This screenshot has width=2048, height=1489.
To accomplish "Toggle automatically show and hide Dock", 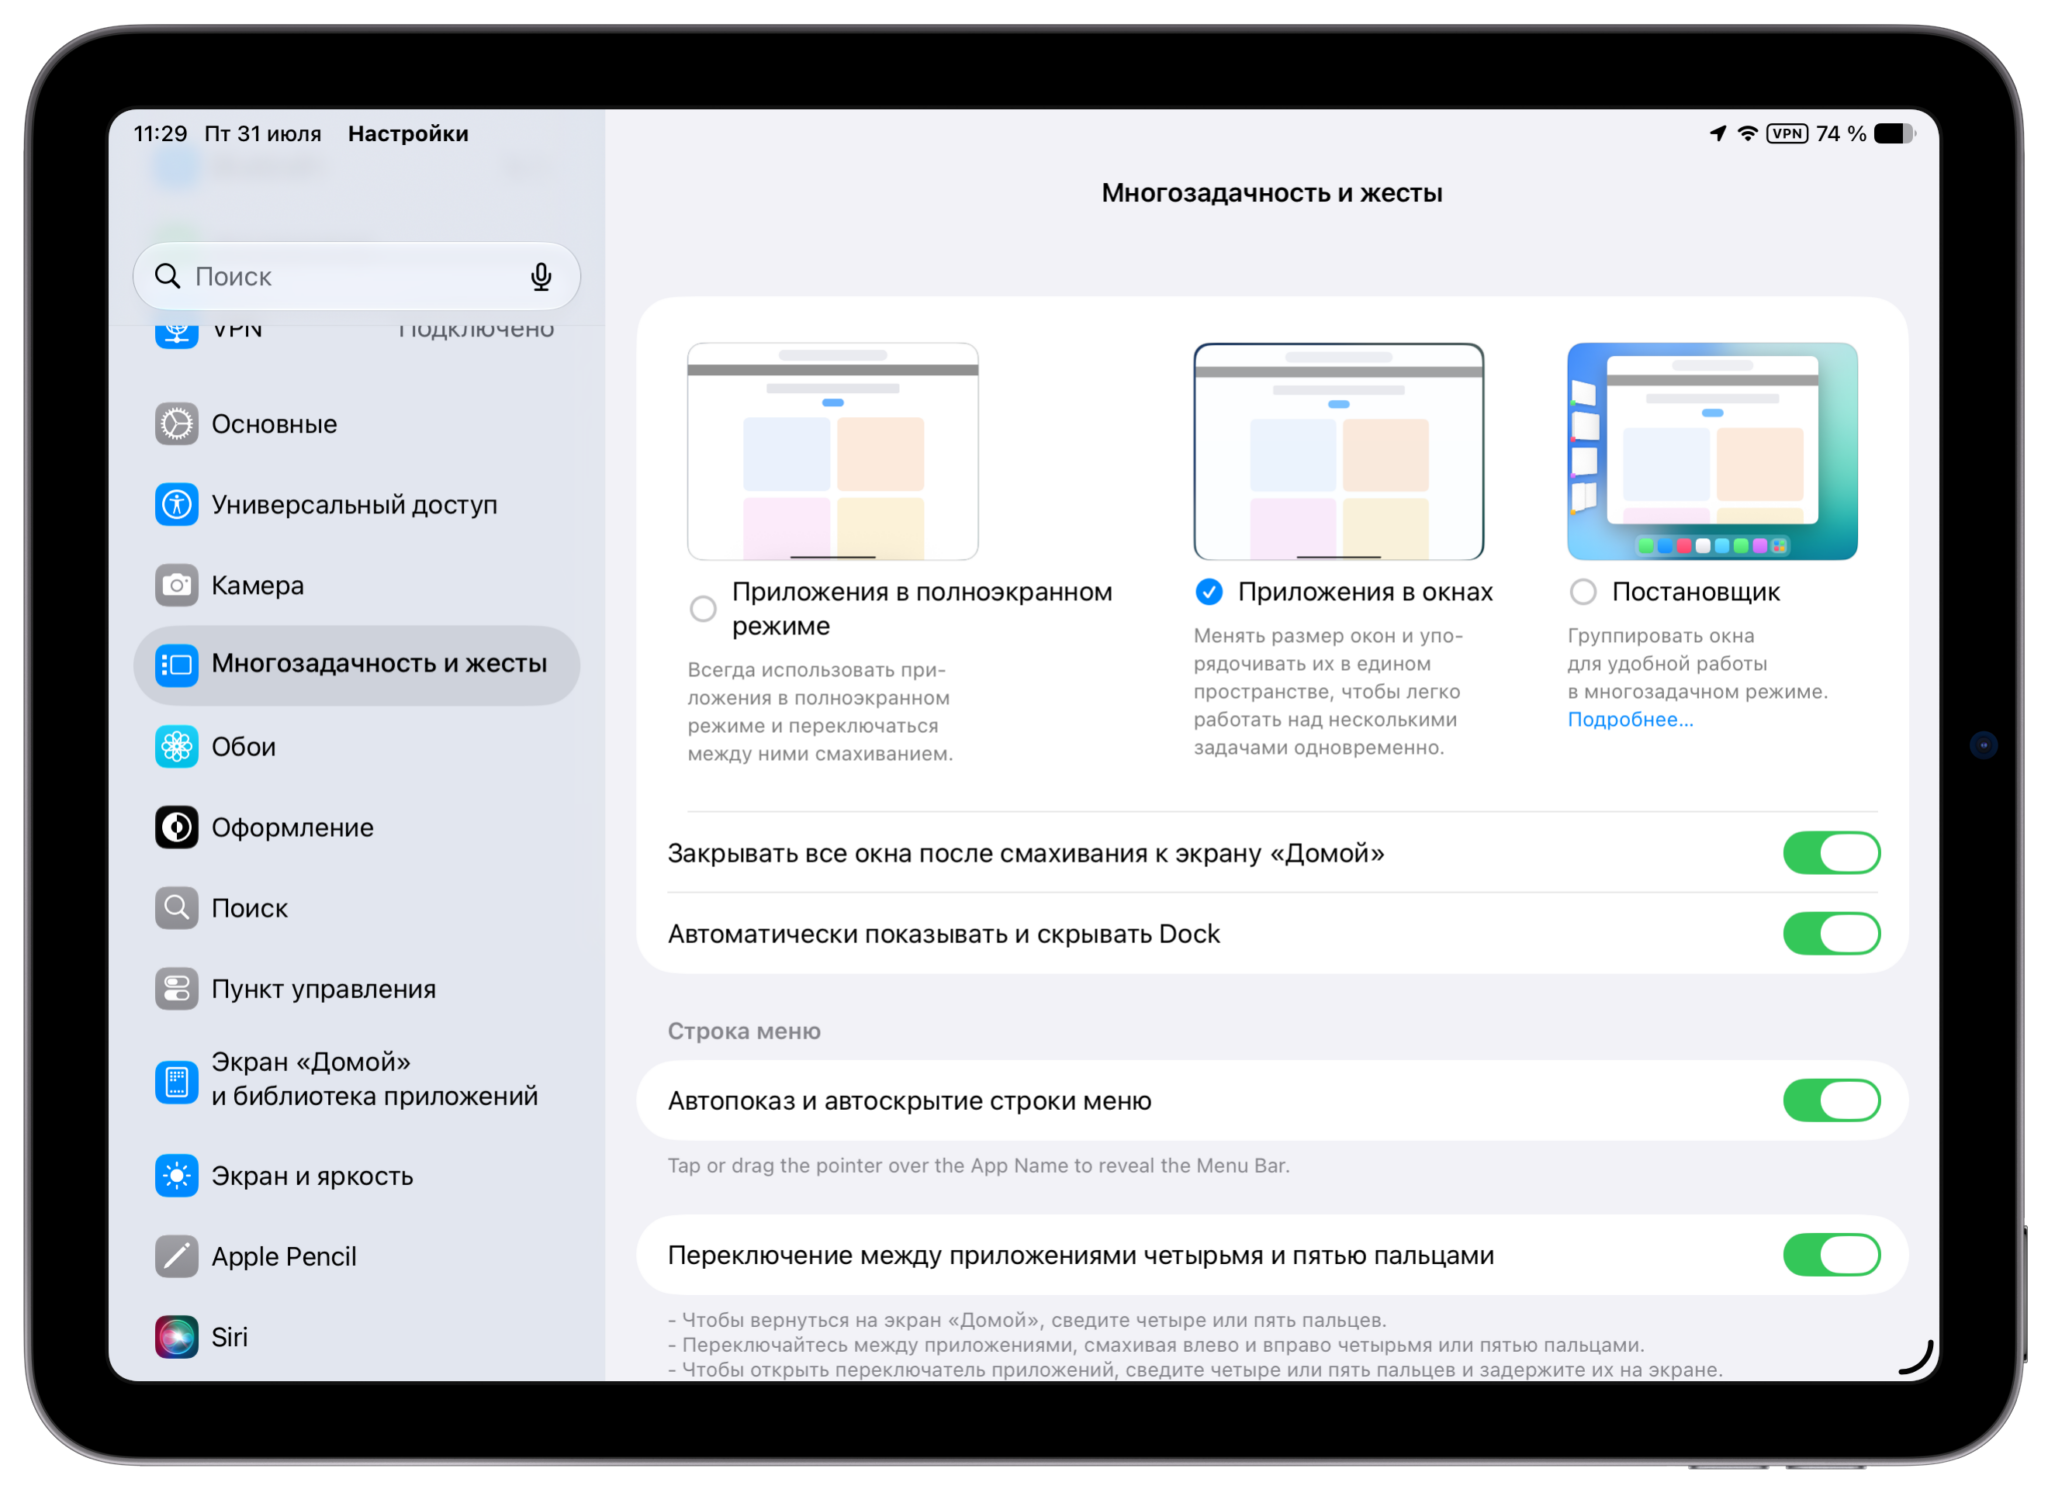I will point(1831,933).
